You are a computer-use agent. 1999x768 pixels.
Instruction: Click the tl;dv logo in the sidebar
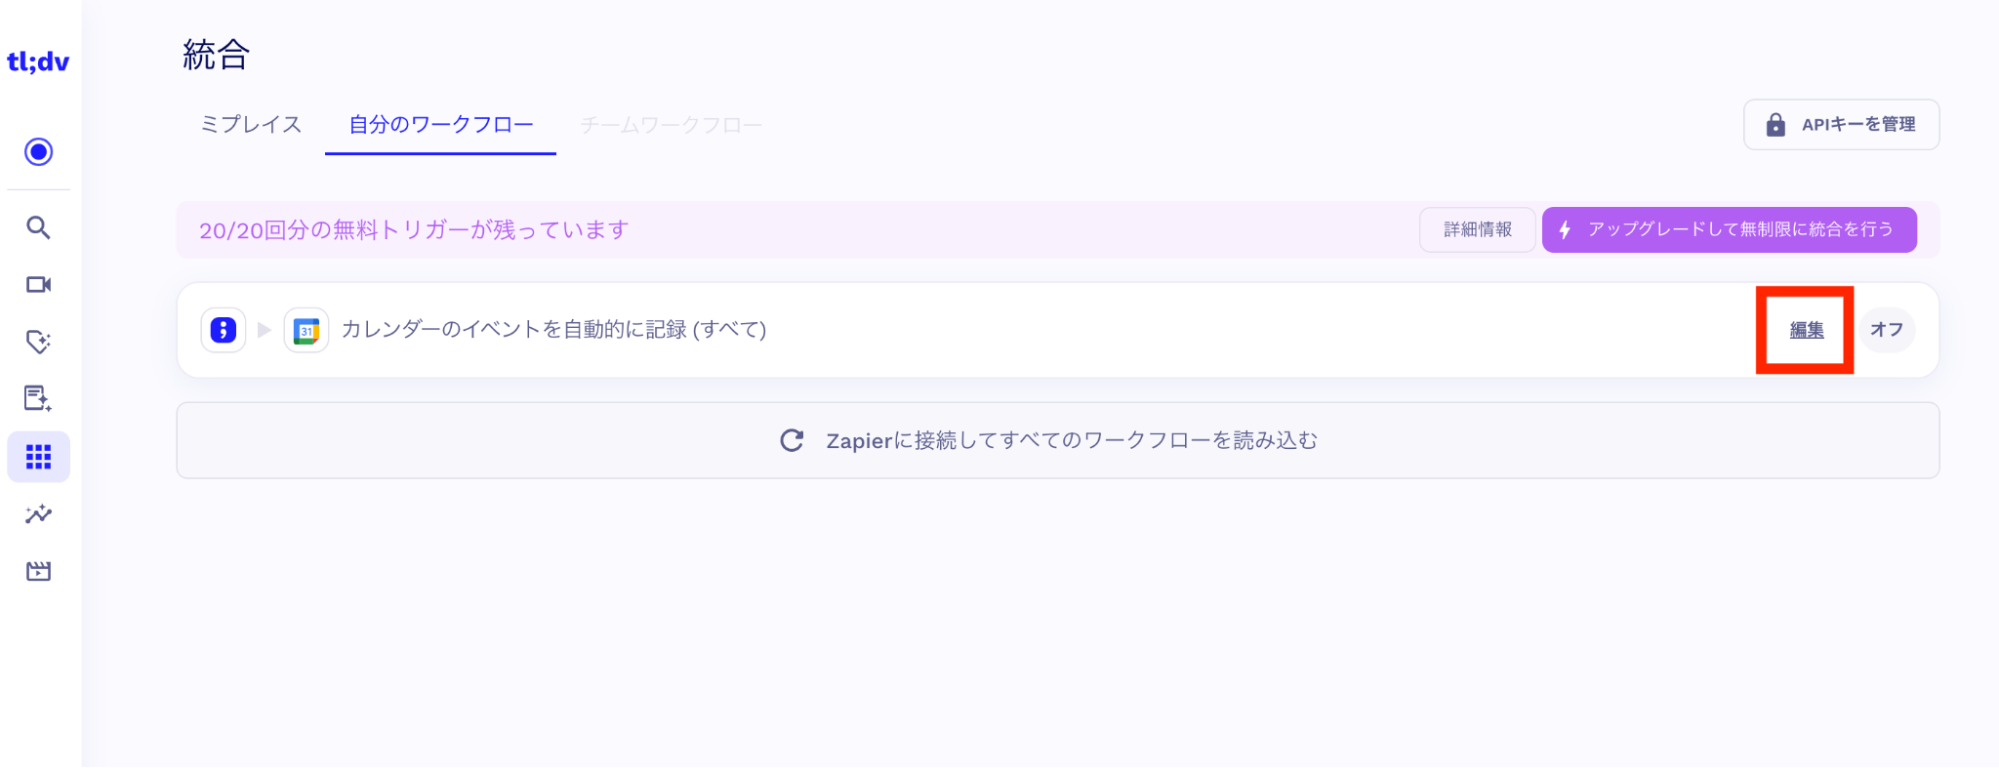tap(38, 62)
